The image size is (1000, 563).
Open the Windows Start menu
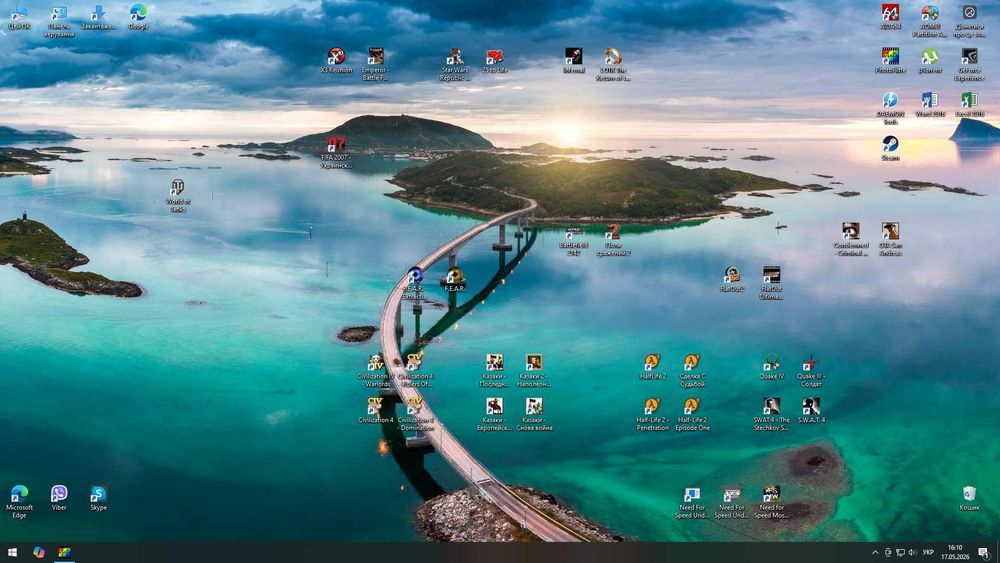[x=12, y=552]
